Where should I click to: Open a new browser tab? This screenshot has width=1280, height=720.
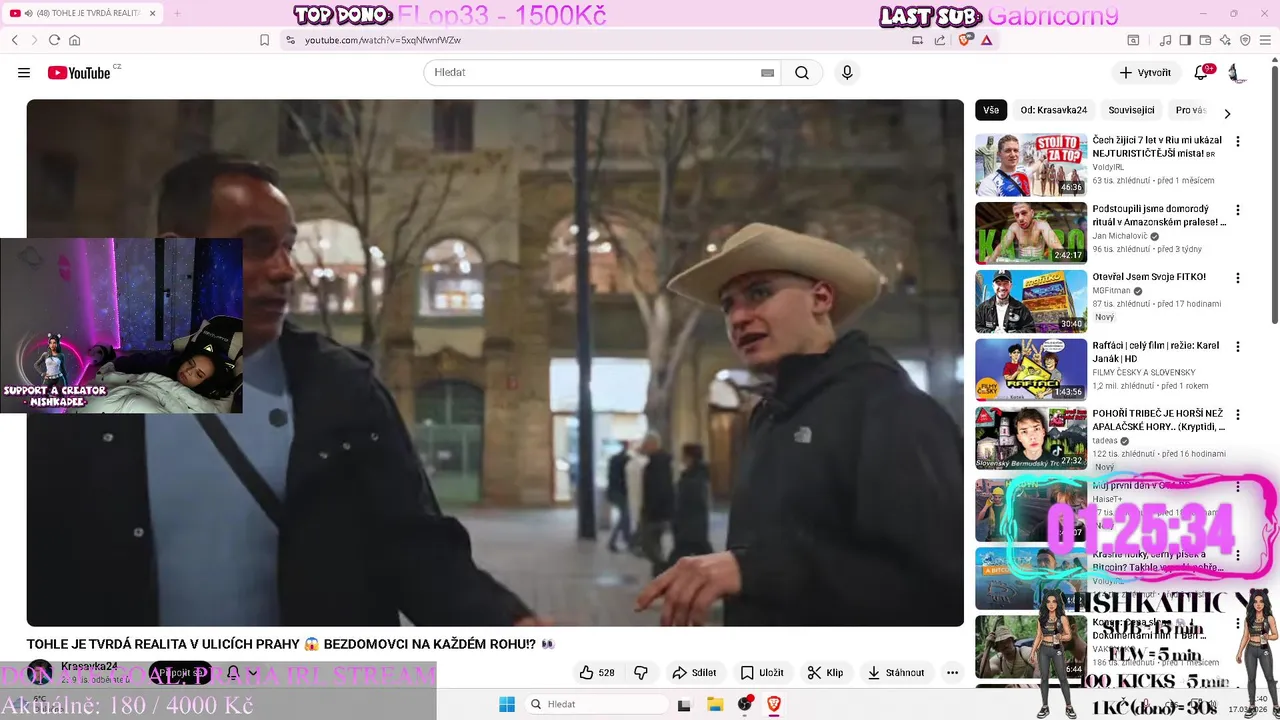[177, 13]
